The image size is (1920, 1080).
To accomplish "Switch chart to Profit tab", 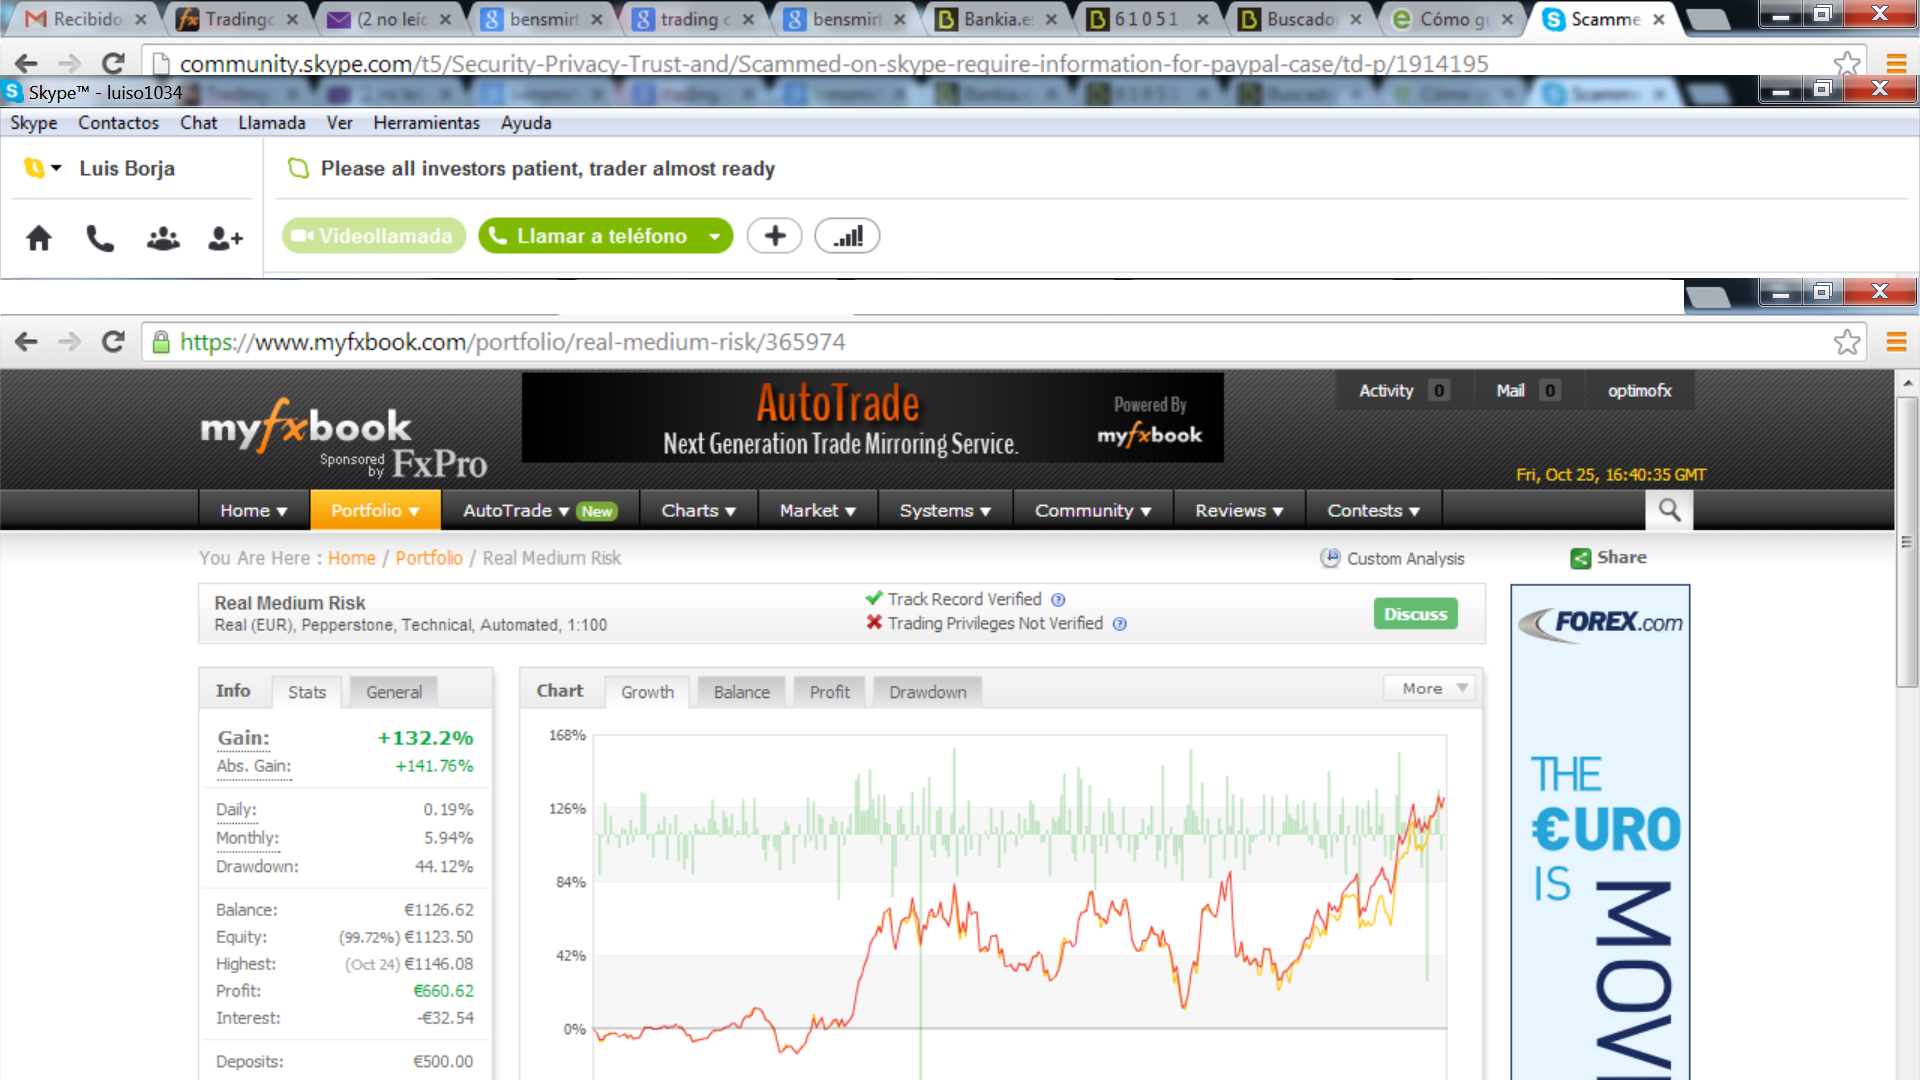I will tap(829, 692).
